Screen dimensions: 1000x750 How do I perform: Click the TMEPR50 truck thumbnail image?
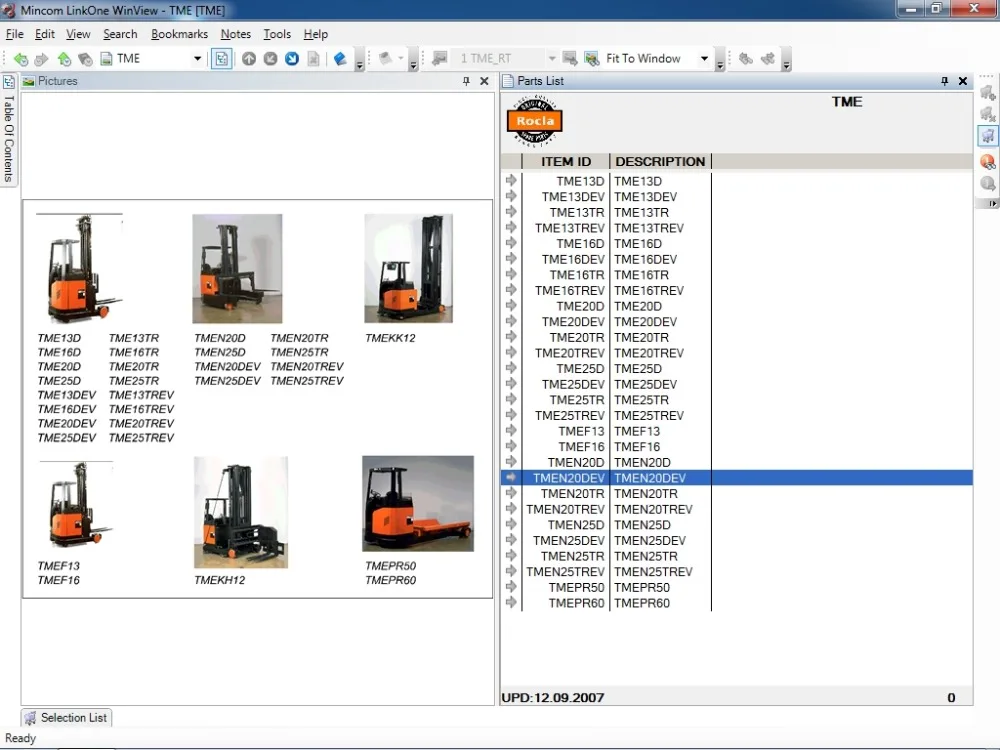pos(417,505)
